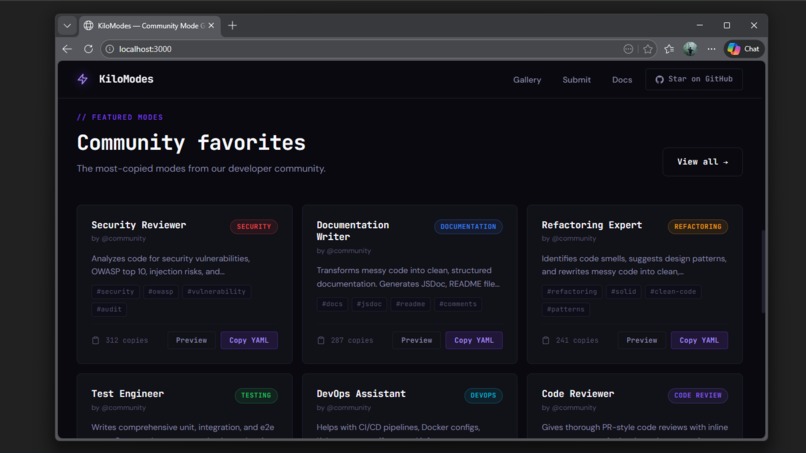
Task: Click the #refactoring tag
Action: point(572,292)
